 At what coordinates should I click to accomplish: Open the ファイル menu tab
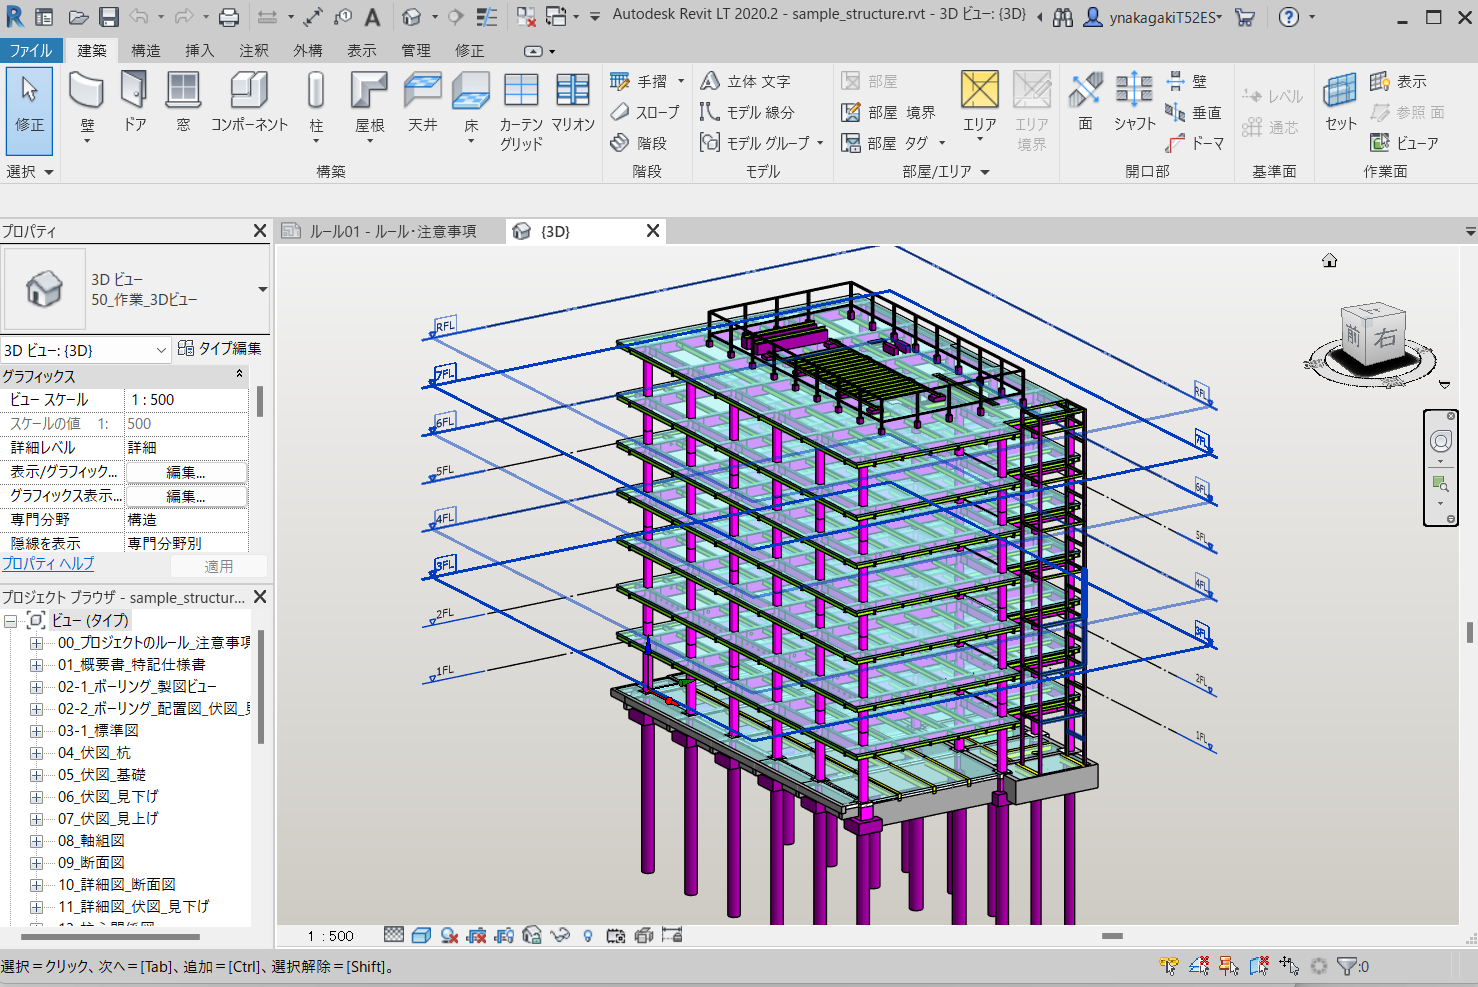31,50
